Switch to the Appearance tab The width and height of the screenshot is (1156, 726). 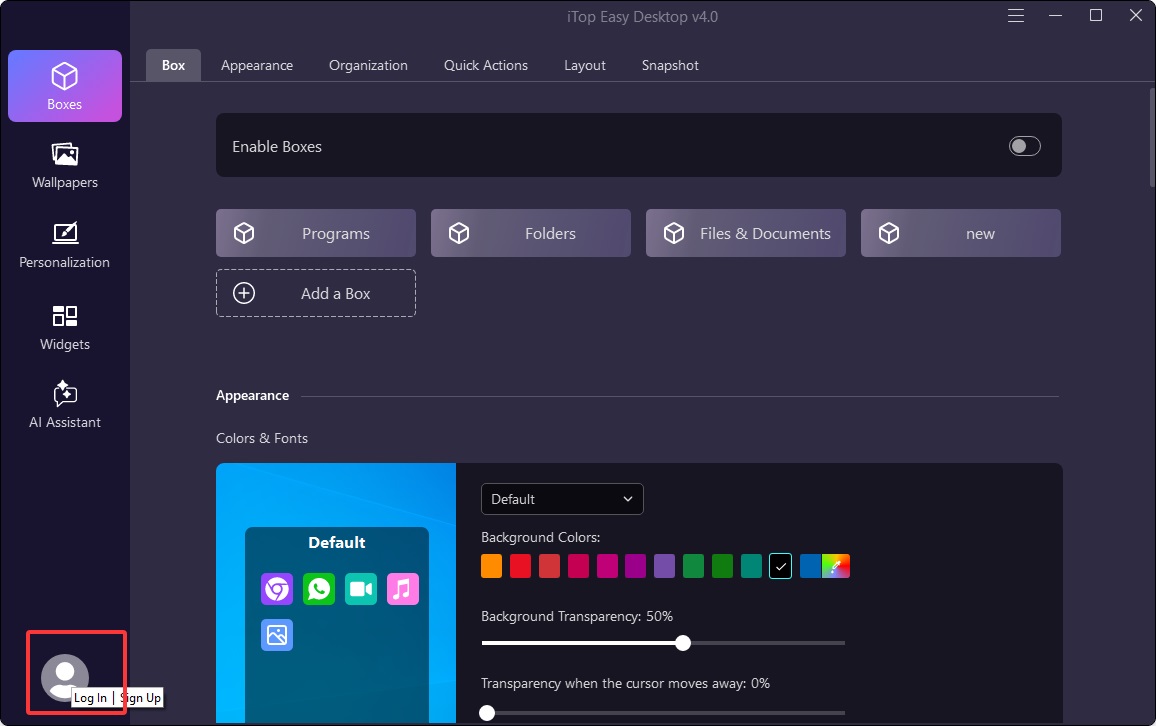257,65
